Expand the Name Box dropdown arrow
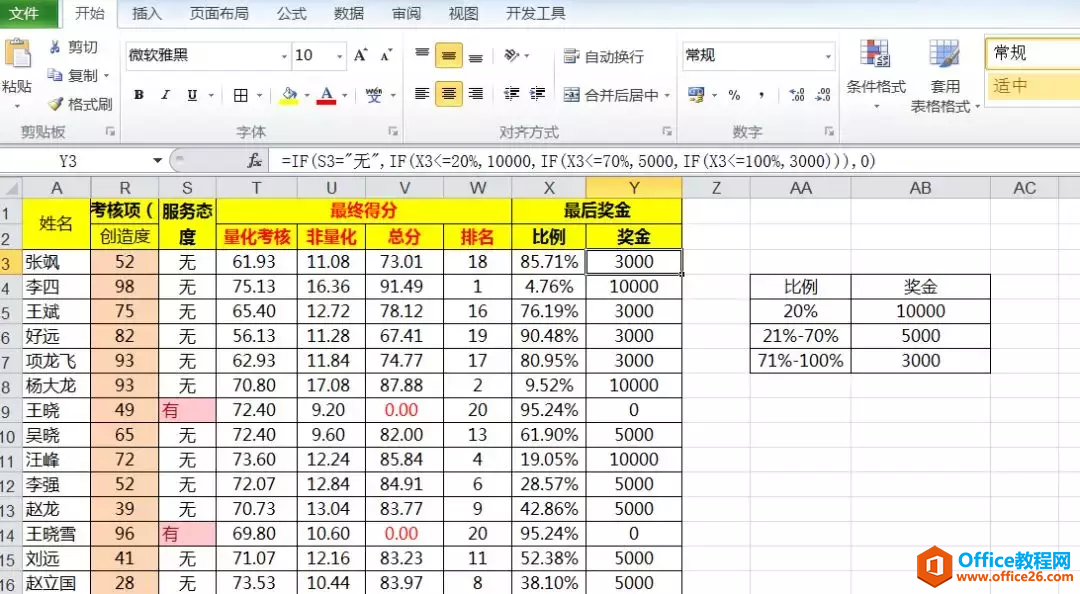The width and height of the screenshot is (1080, 594). coord(157,161)
